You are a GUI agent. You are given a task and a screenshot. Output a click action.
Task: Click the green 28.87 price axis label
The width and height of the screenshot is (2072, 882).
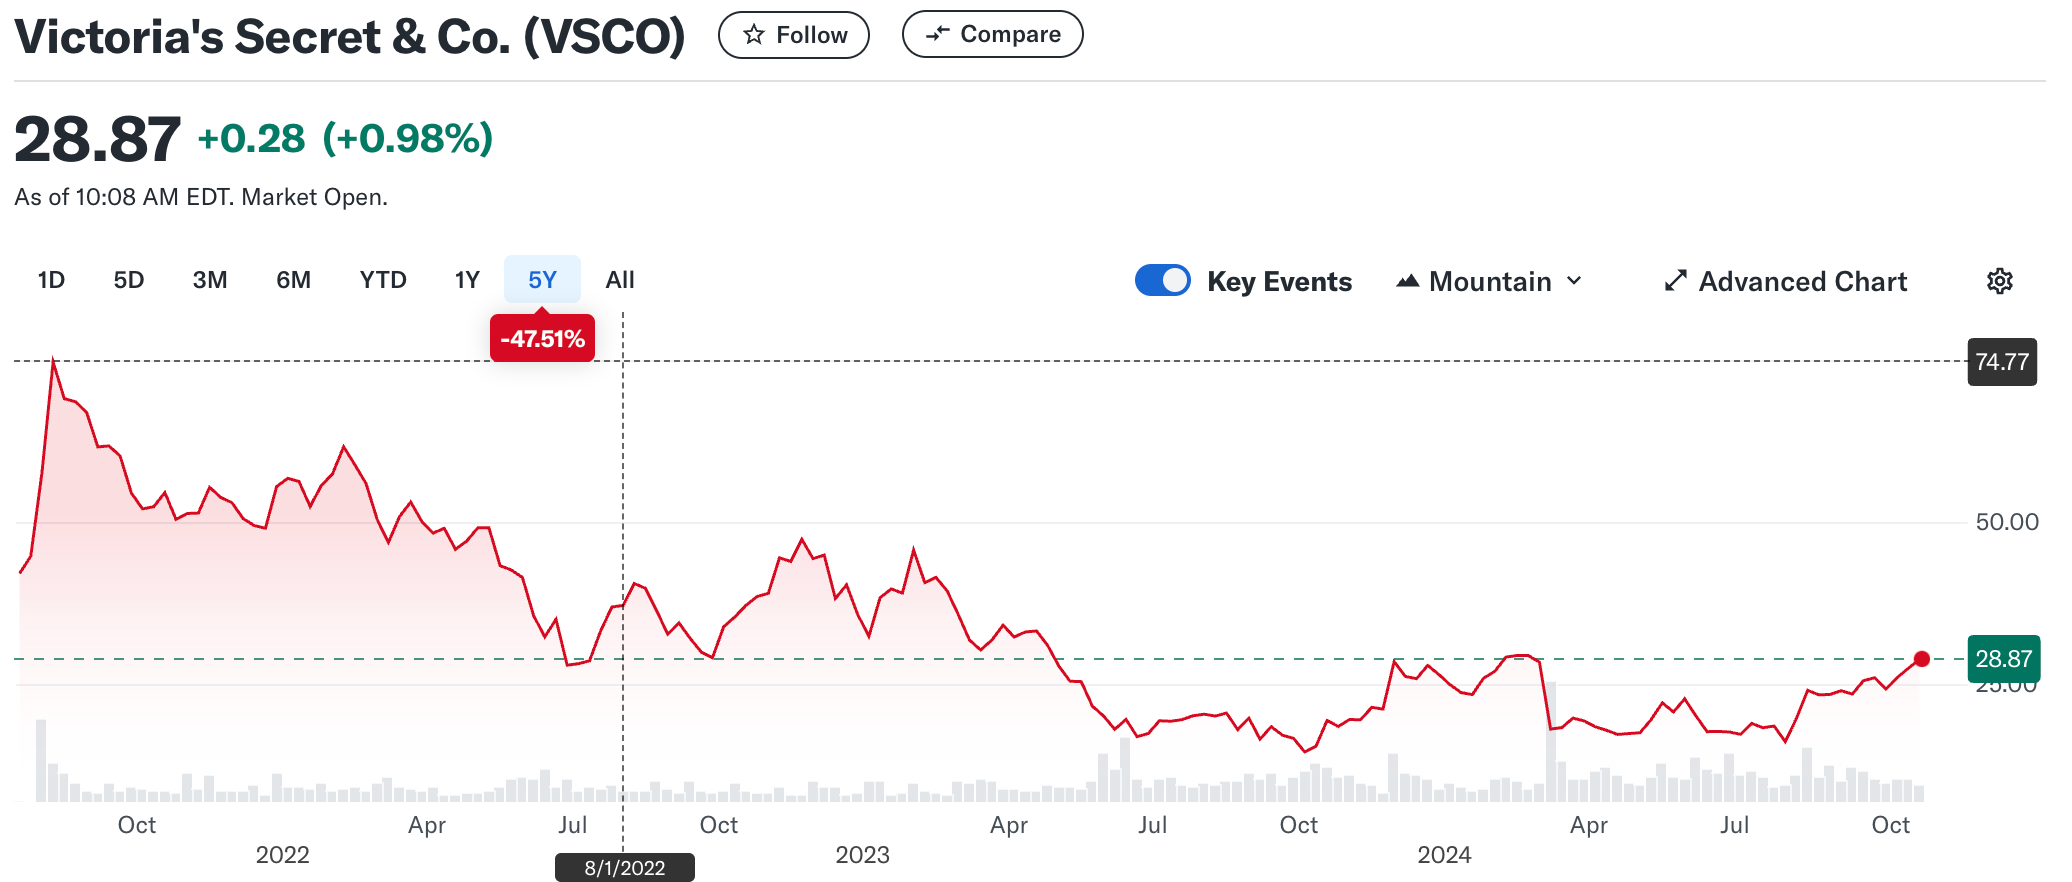point(2003,658)
